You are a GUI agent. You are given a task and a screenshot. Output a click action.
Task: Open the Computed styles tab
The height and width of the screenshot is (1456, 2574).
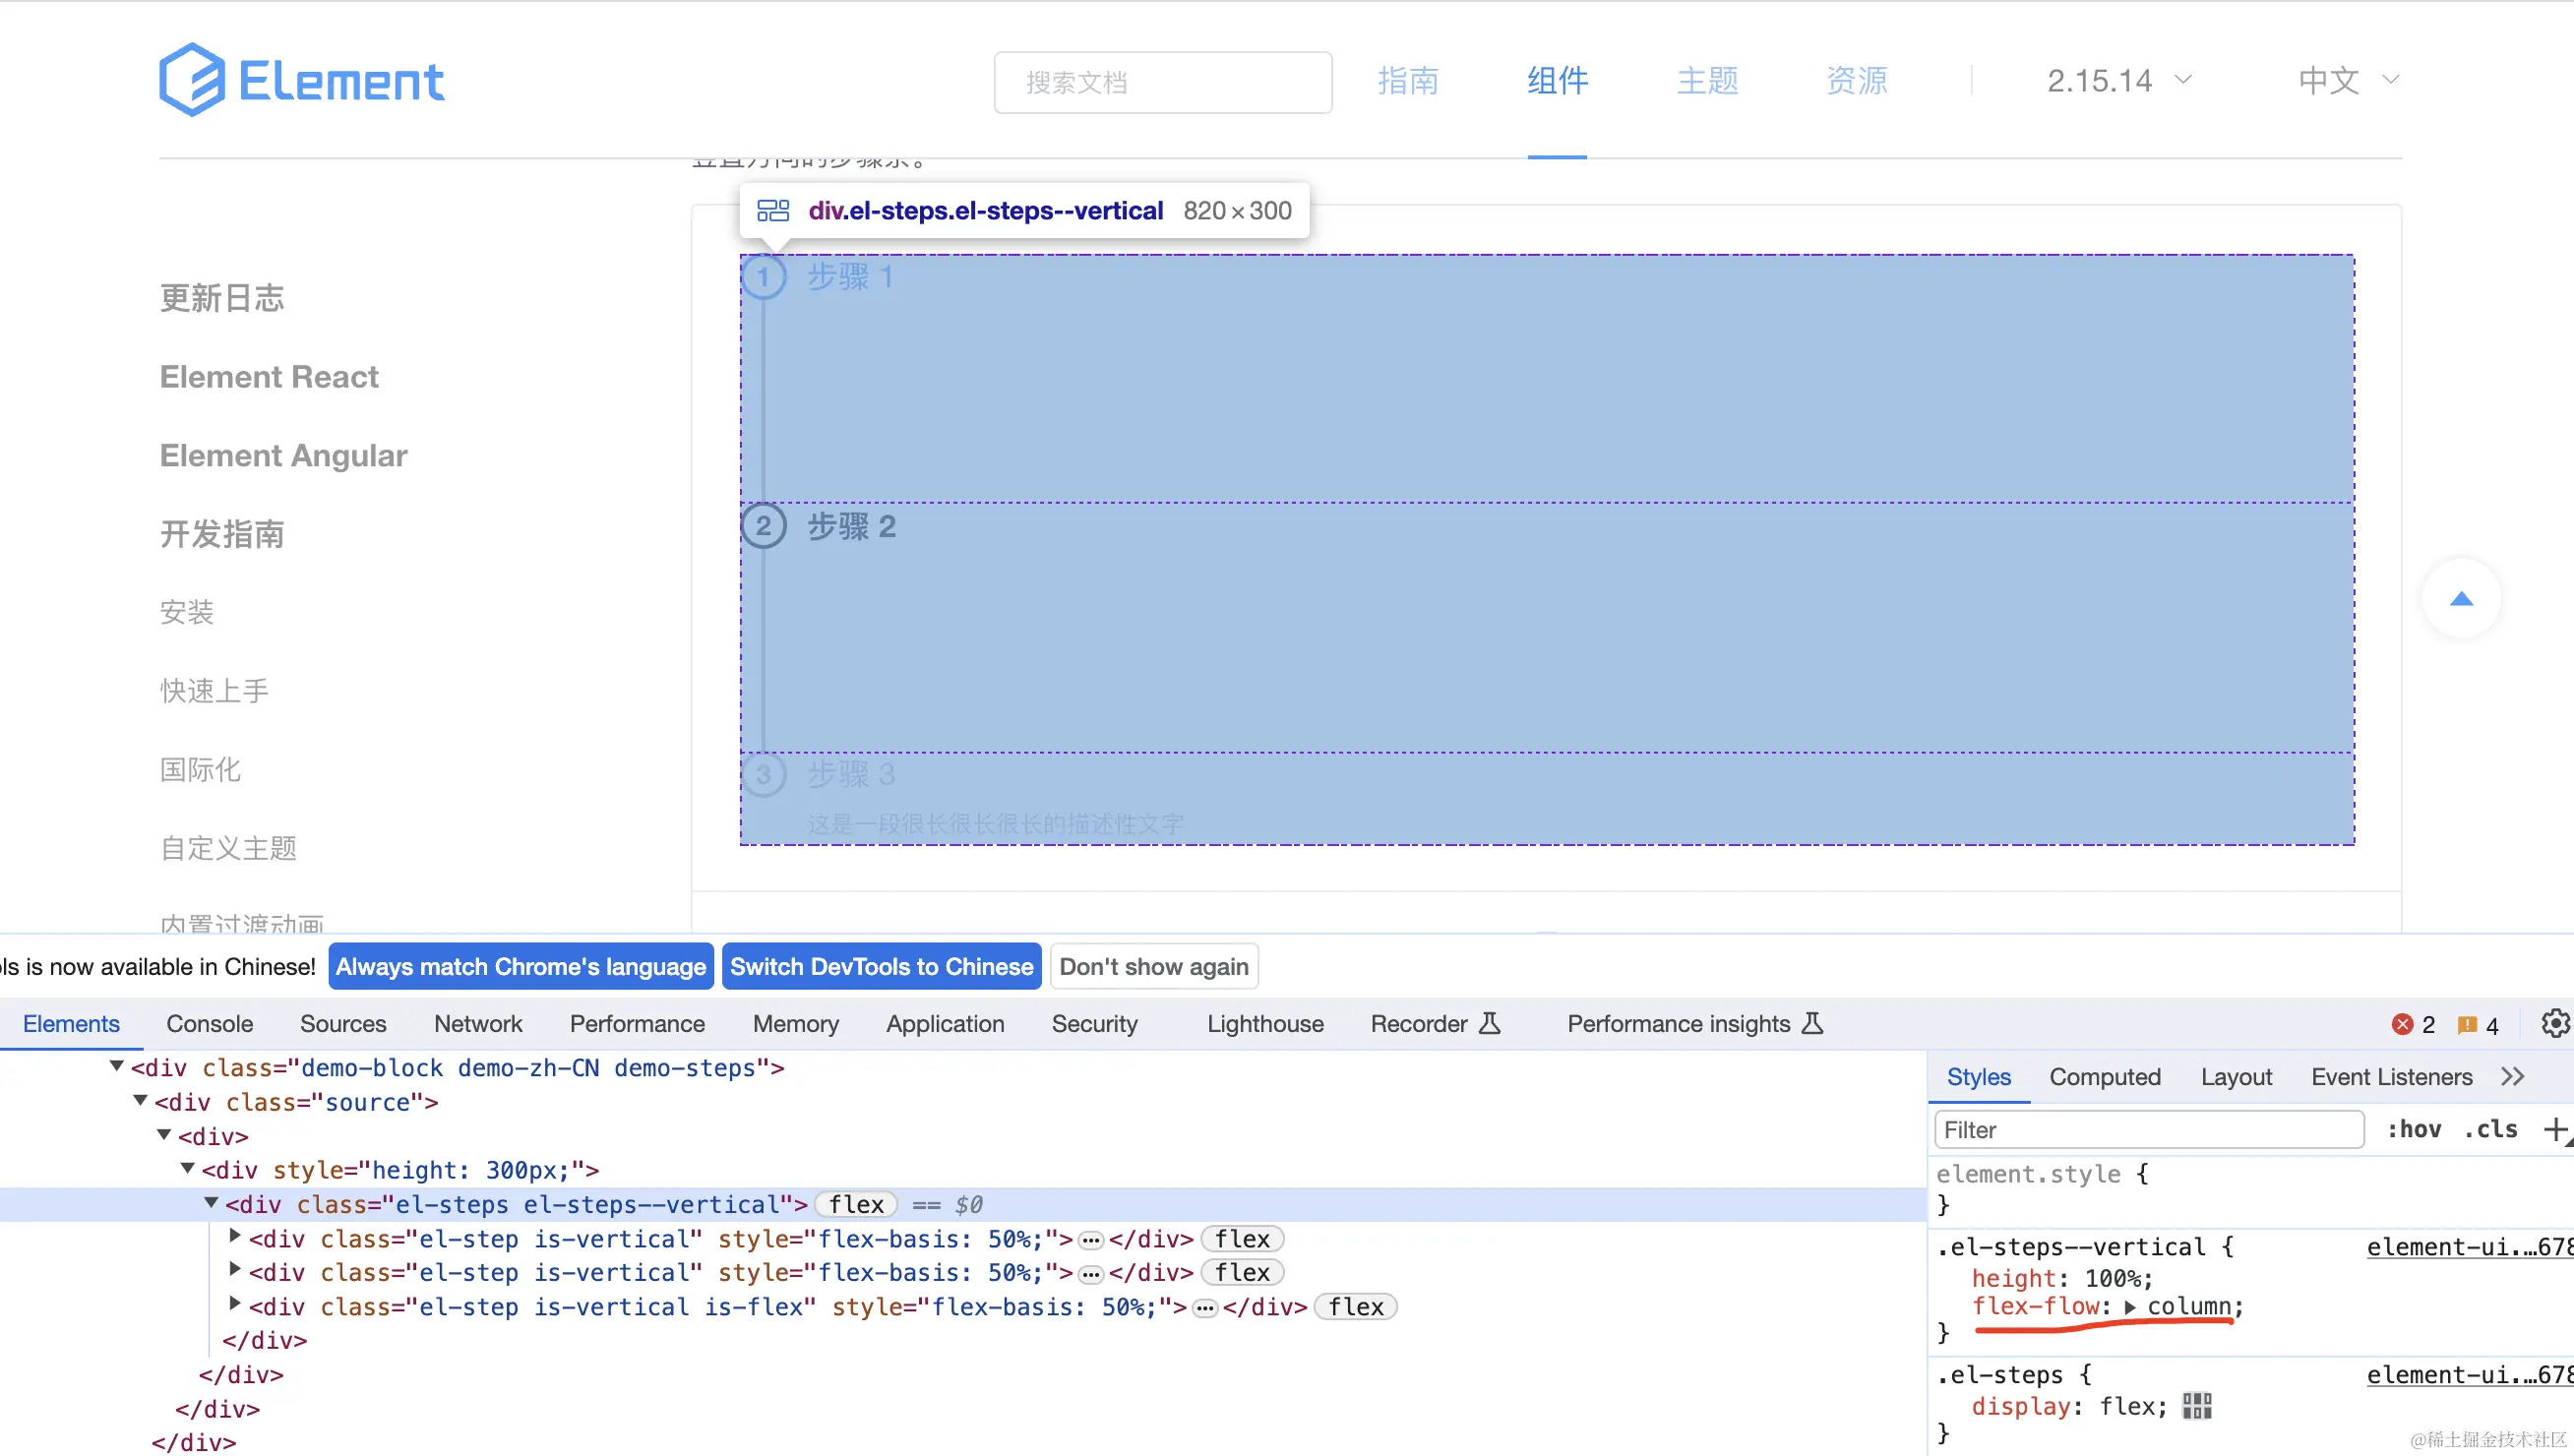[x=2104, y=1077]
